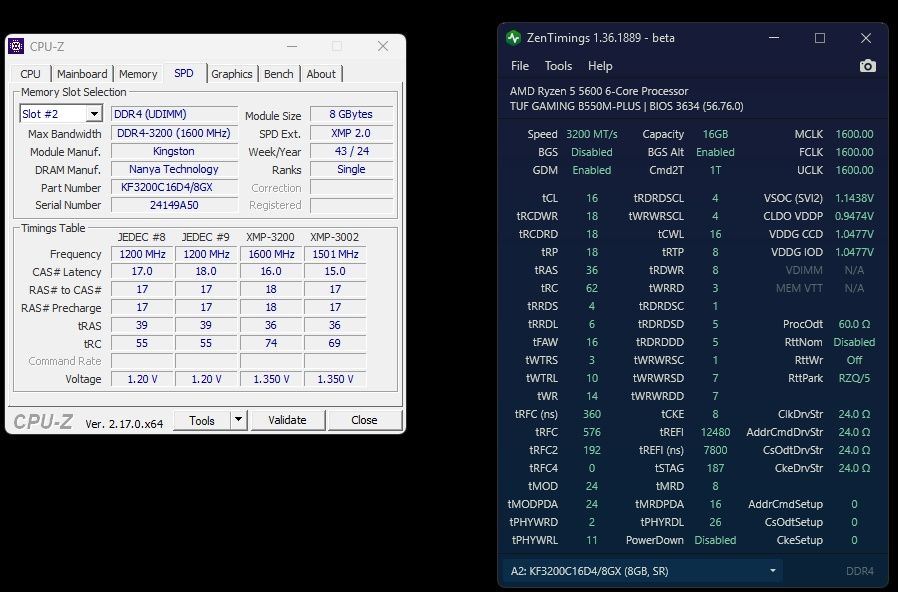Click the BGS Alt Enabled value
This screenshot has width=898, height=592.
(715, 152)
